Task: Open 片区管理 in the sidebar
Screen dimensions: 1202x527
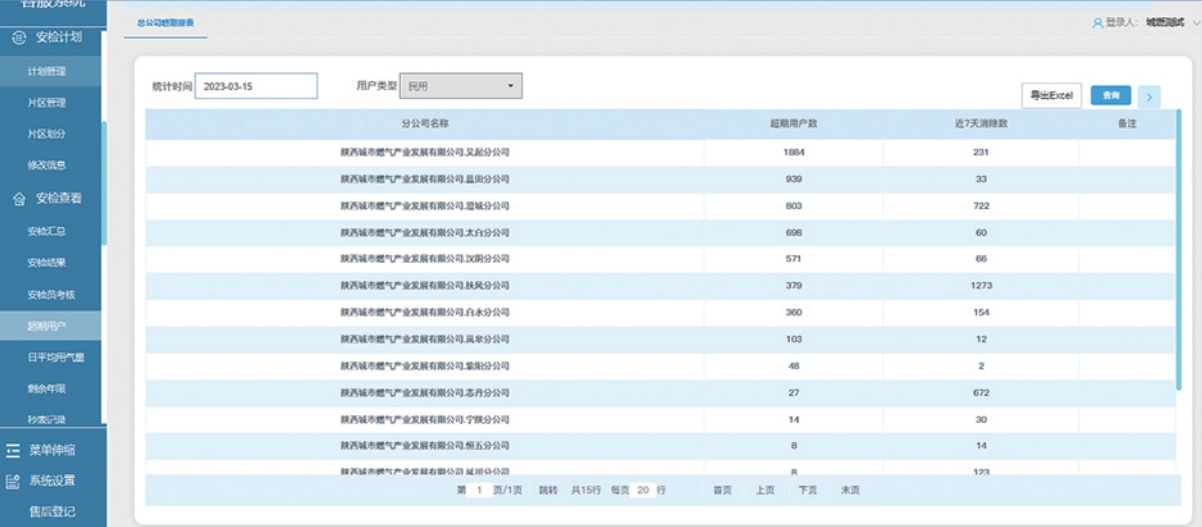Action: [47, 102]
